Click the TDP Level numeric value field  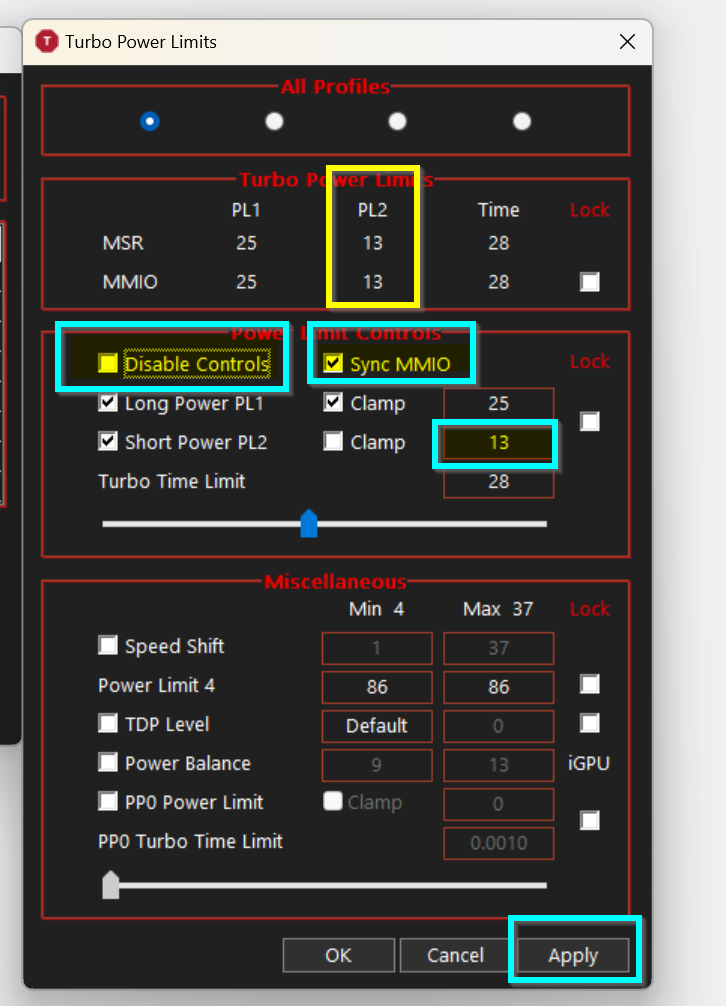498,726
